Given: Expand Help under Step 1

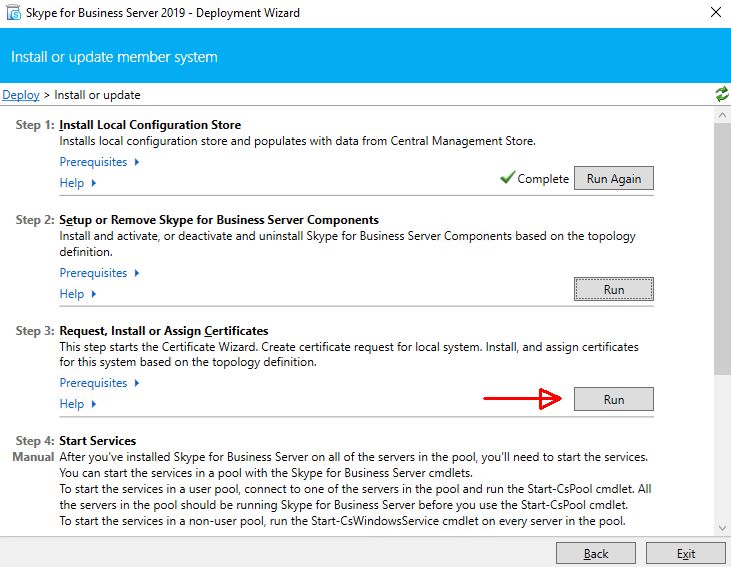Looking at the screenshot, I should click(77, 183).
